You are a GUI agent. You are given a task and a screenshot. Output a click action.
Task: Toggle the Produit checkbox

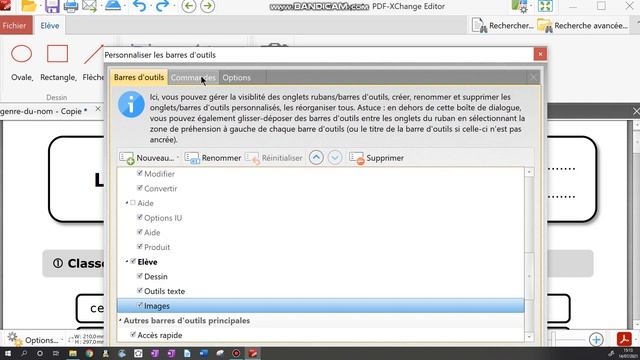click(x=140, y=247)
